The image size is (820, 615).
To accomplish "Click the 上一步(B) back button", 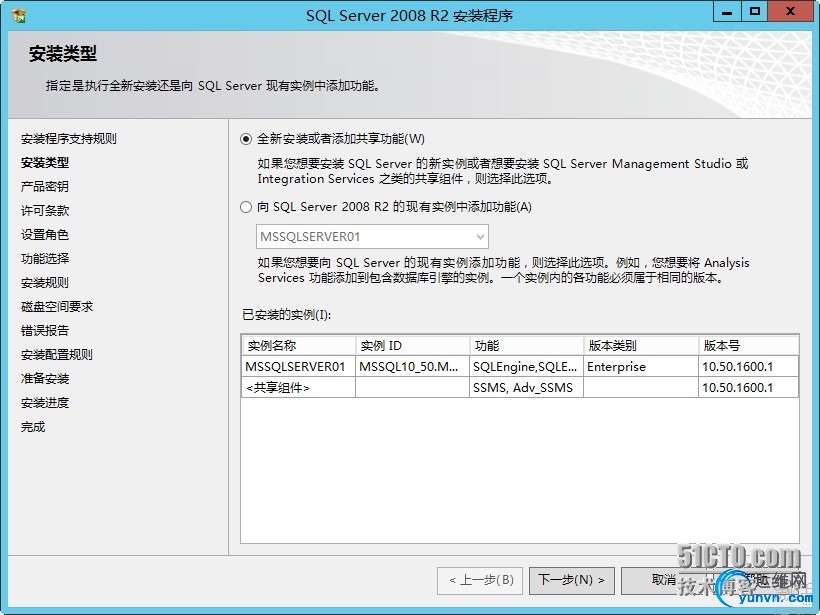I will coord(480,580).
